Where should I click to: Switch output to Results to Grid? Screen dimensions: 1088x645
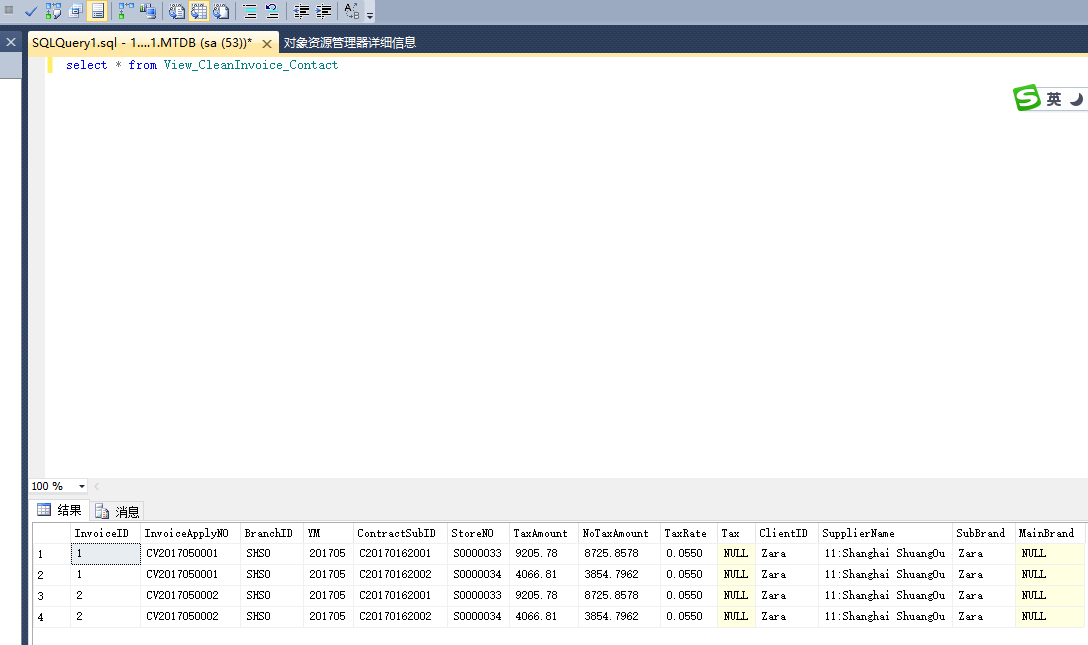coord(199,11)
